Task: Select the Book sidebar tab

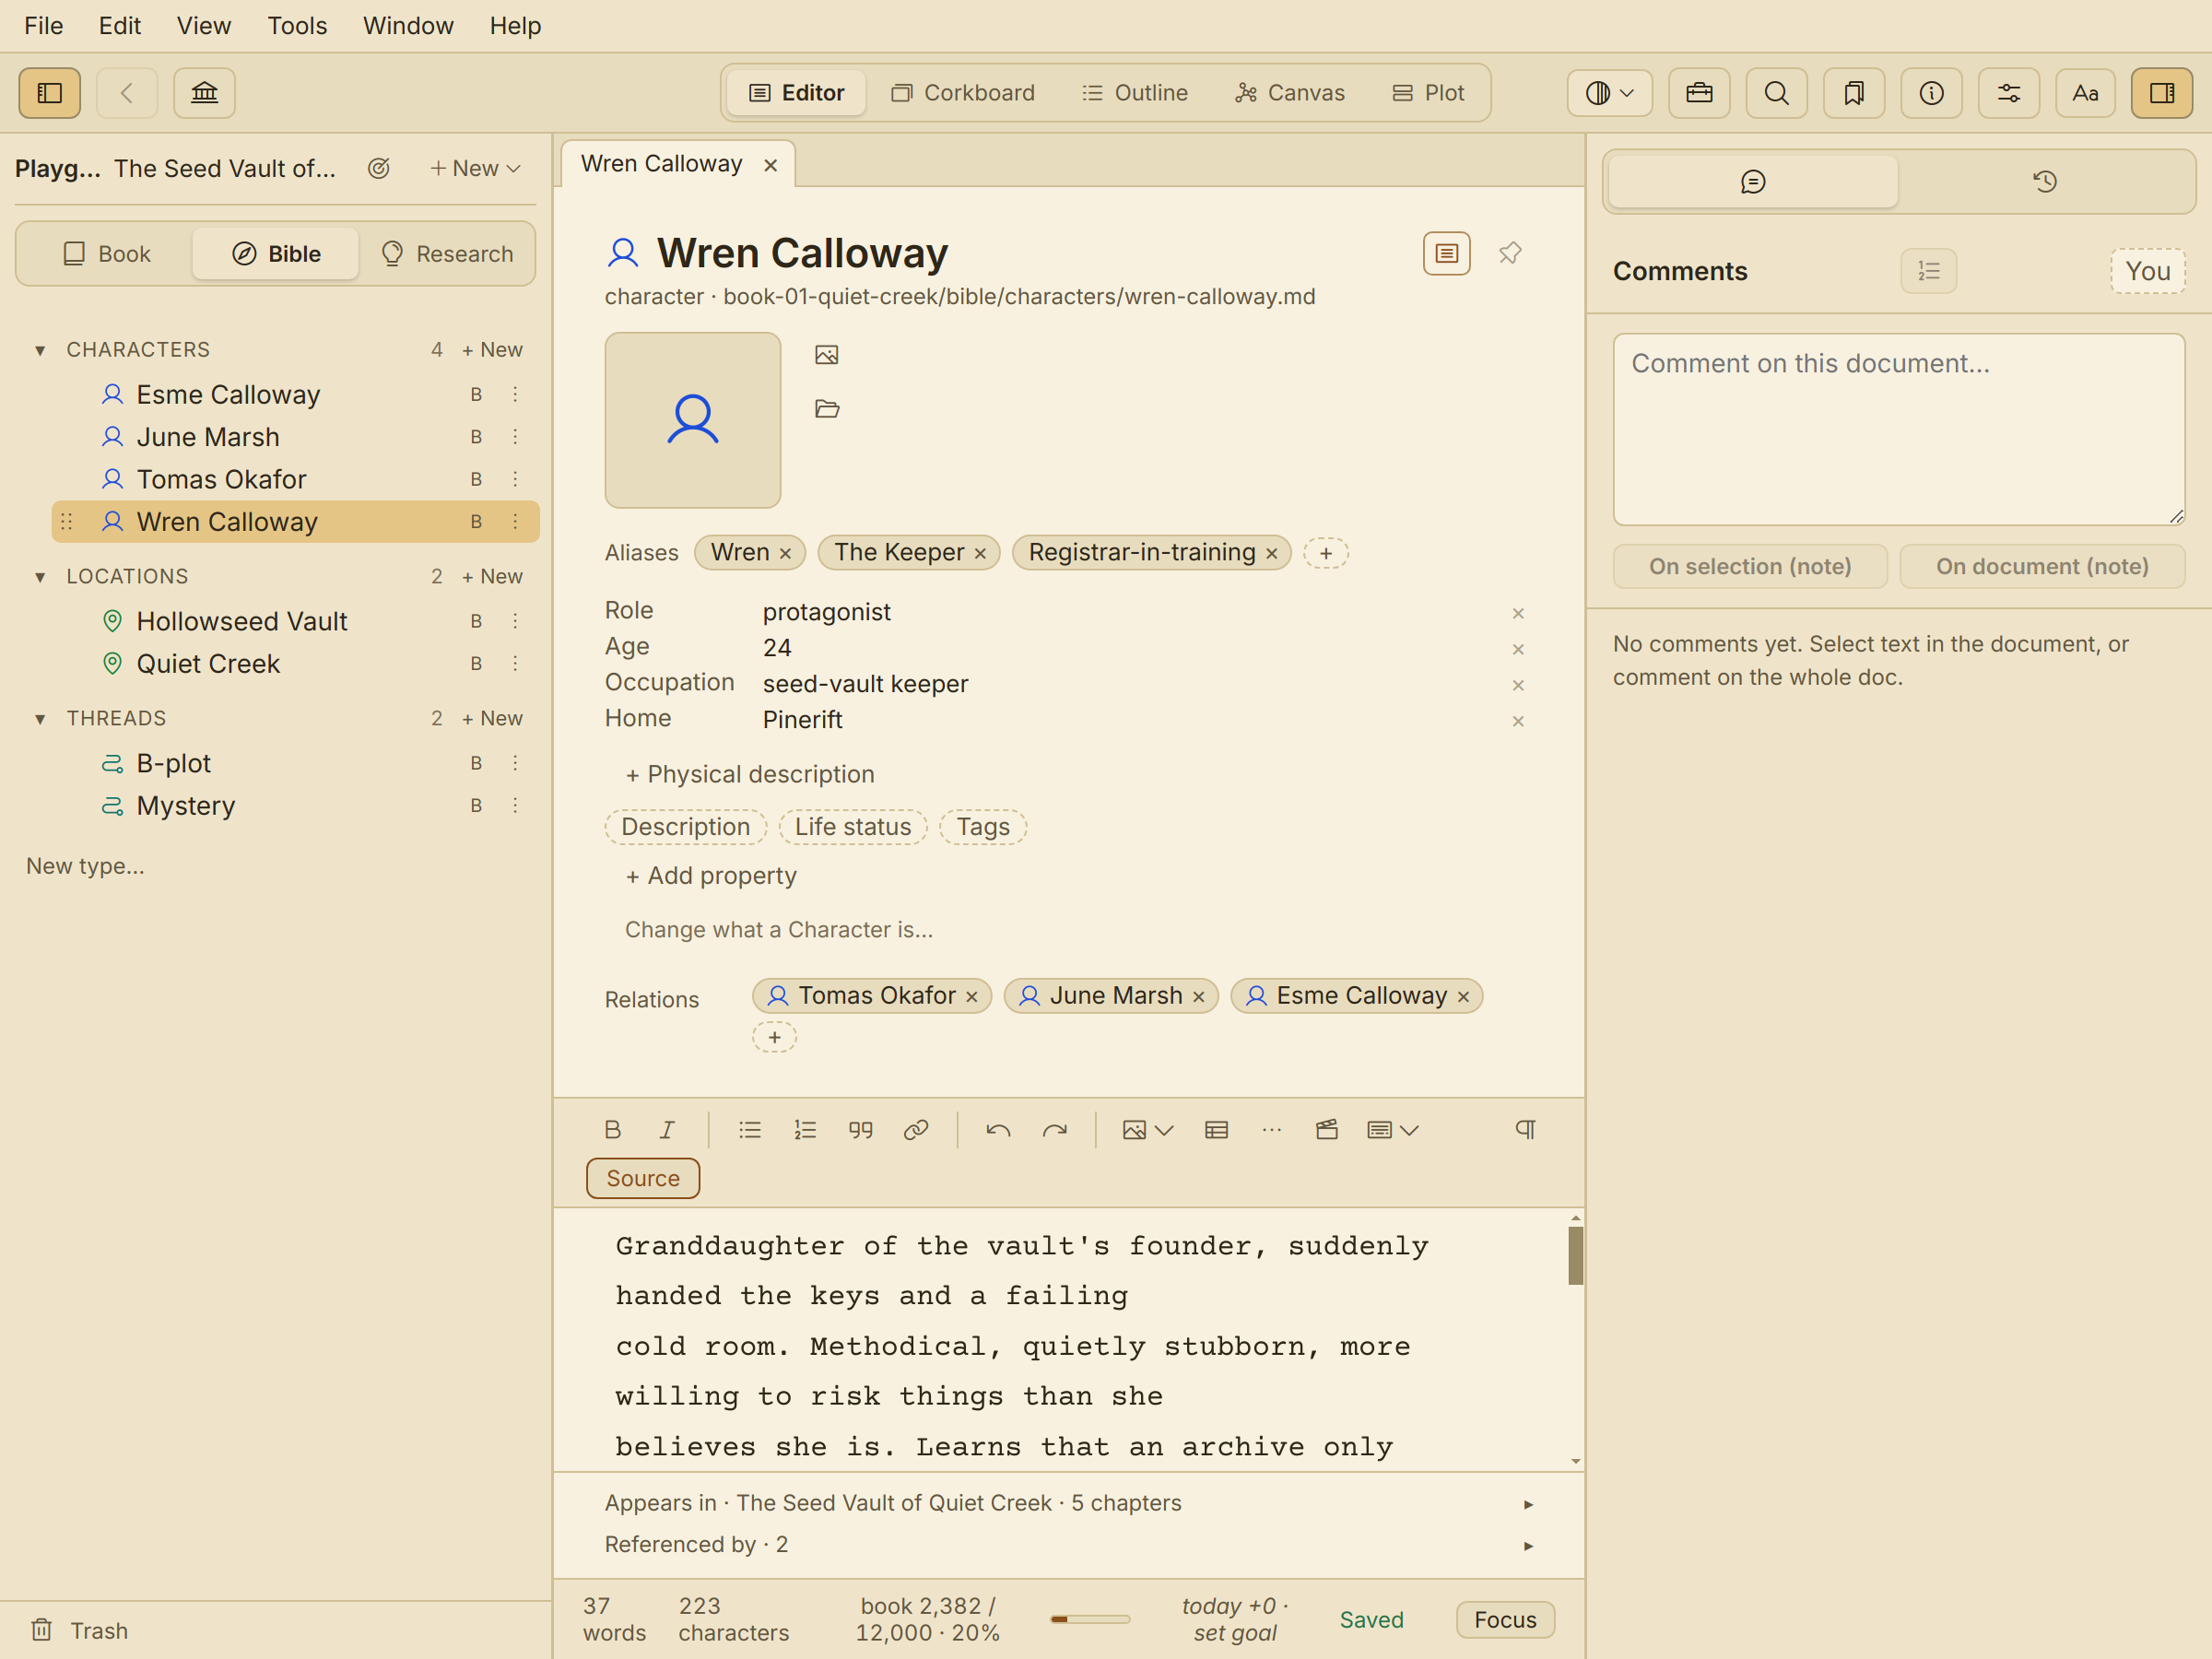Action: (x=106, y=254)
